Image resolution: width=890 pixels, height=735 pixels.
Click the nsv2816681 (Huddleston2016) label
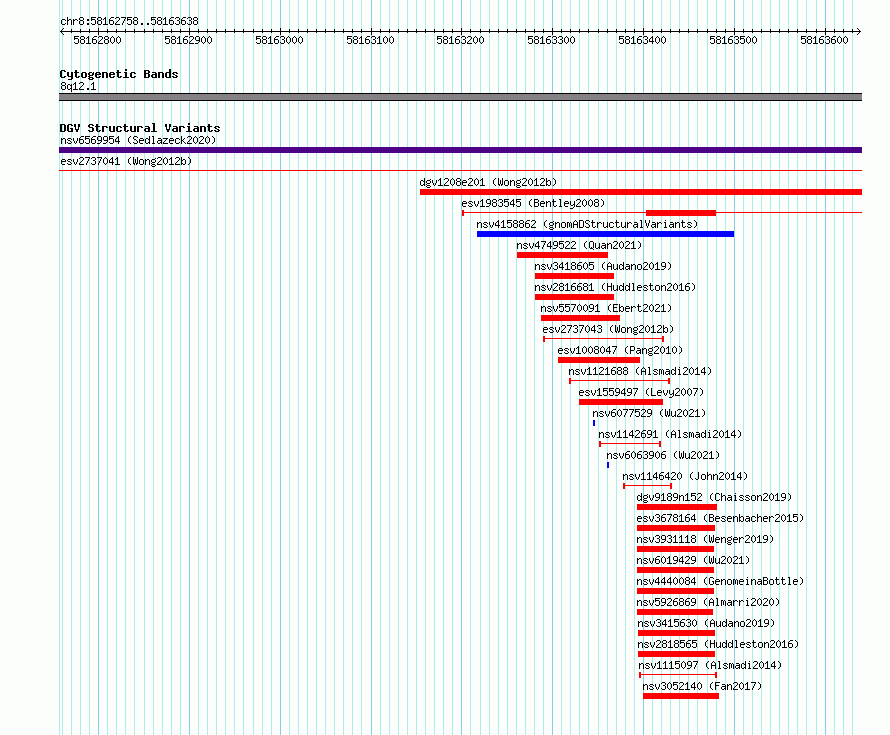coord(615,287)
